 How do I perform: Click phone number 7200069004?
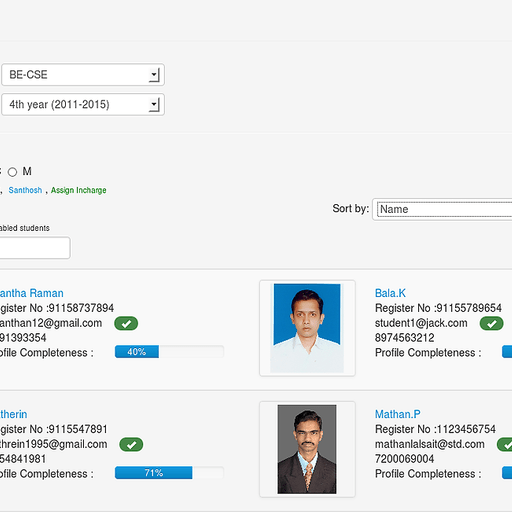pyautogui.click(x=405, y=459)
